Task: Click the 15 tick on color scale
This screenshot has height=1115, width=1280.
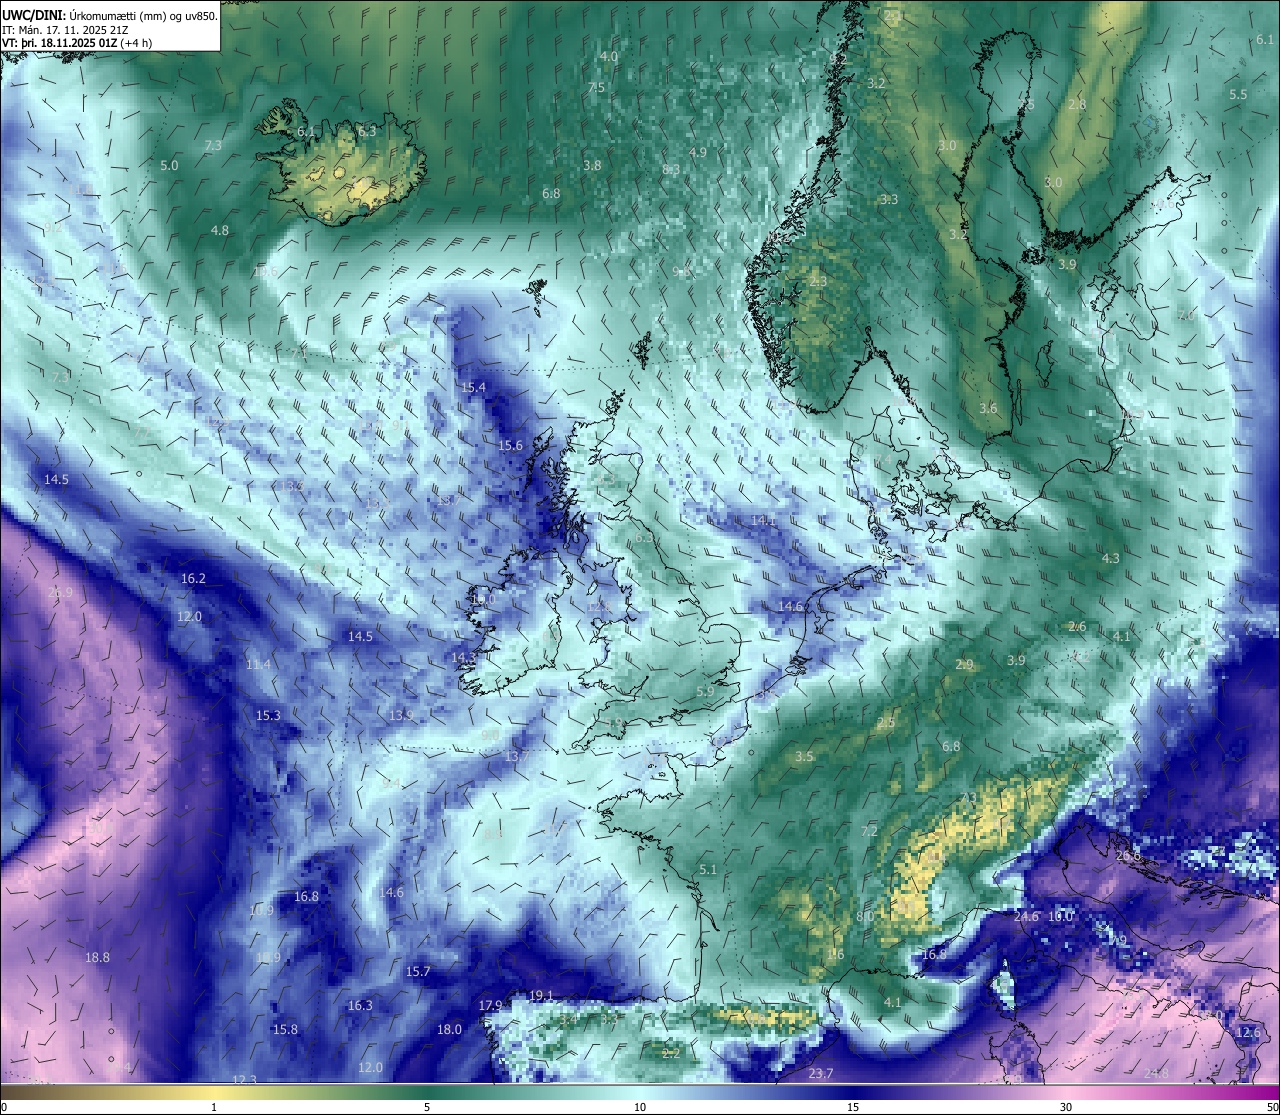Action: [x=853, y=1107]
